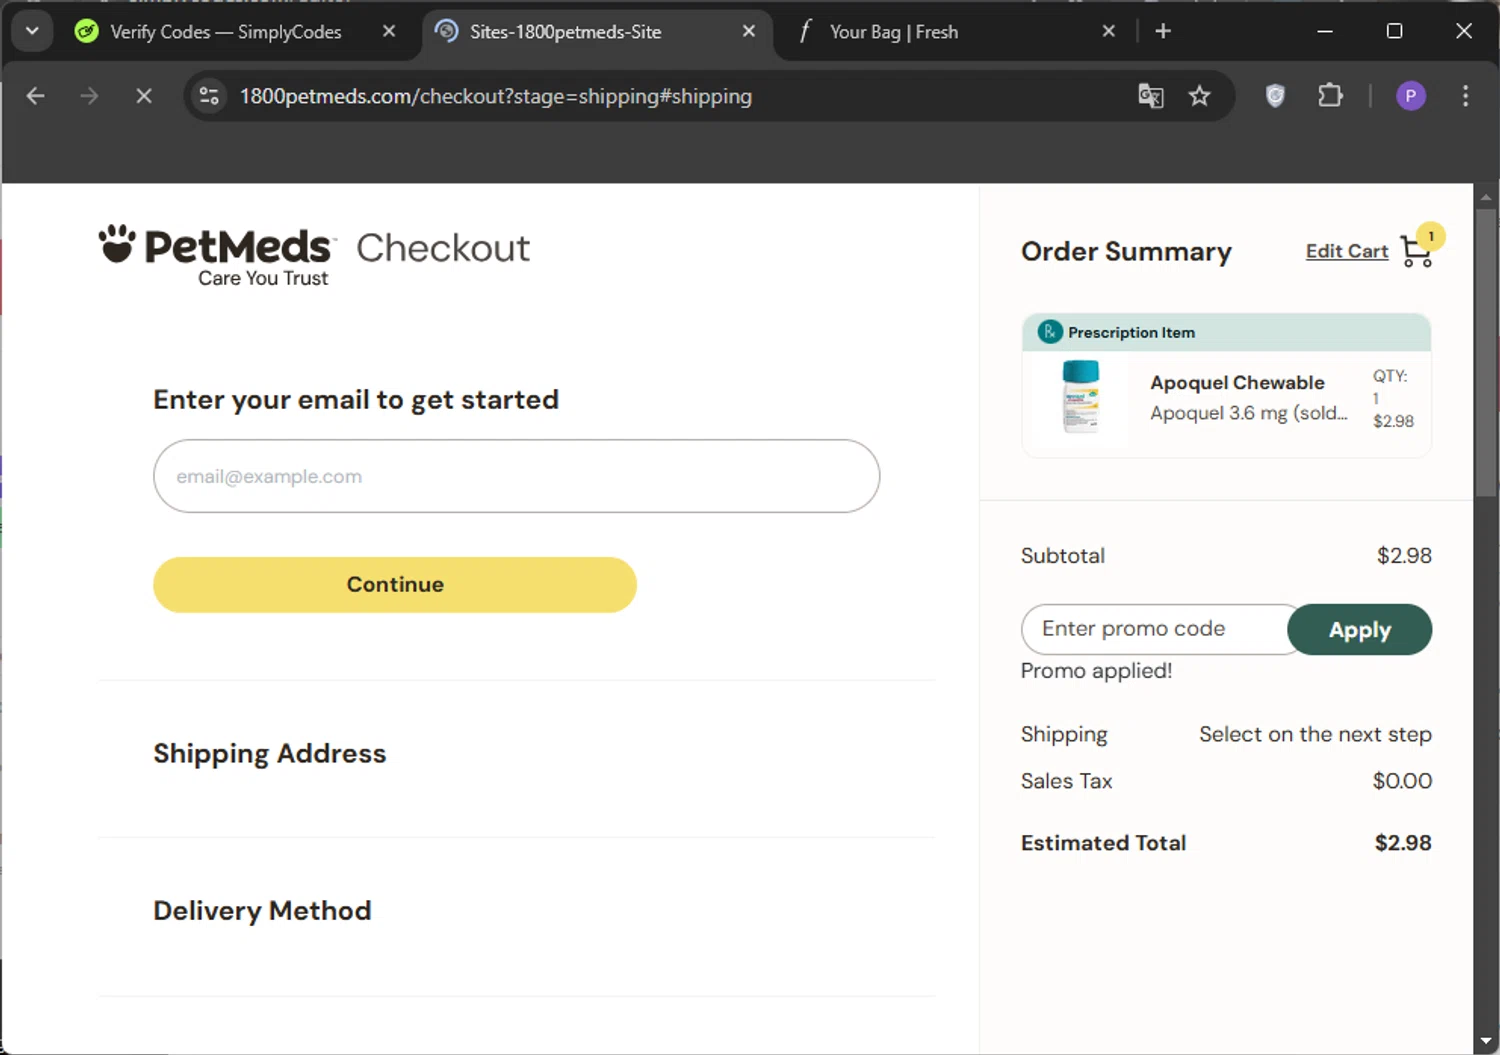Close the Your Bag | Fresh tab

click(x=1109, y=31)
